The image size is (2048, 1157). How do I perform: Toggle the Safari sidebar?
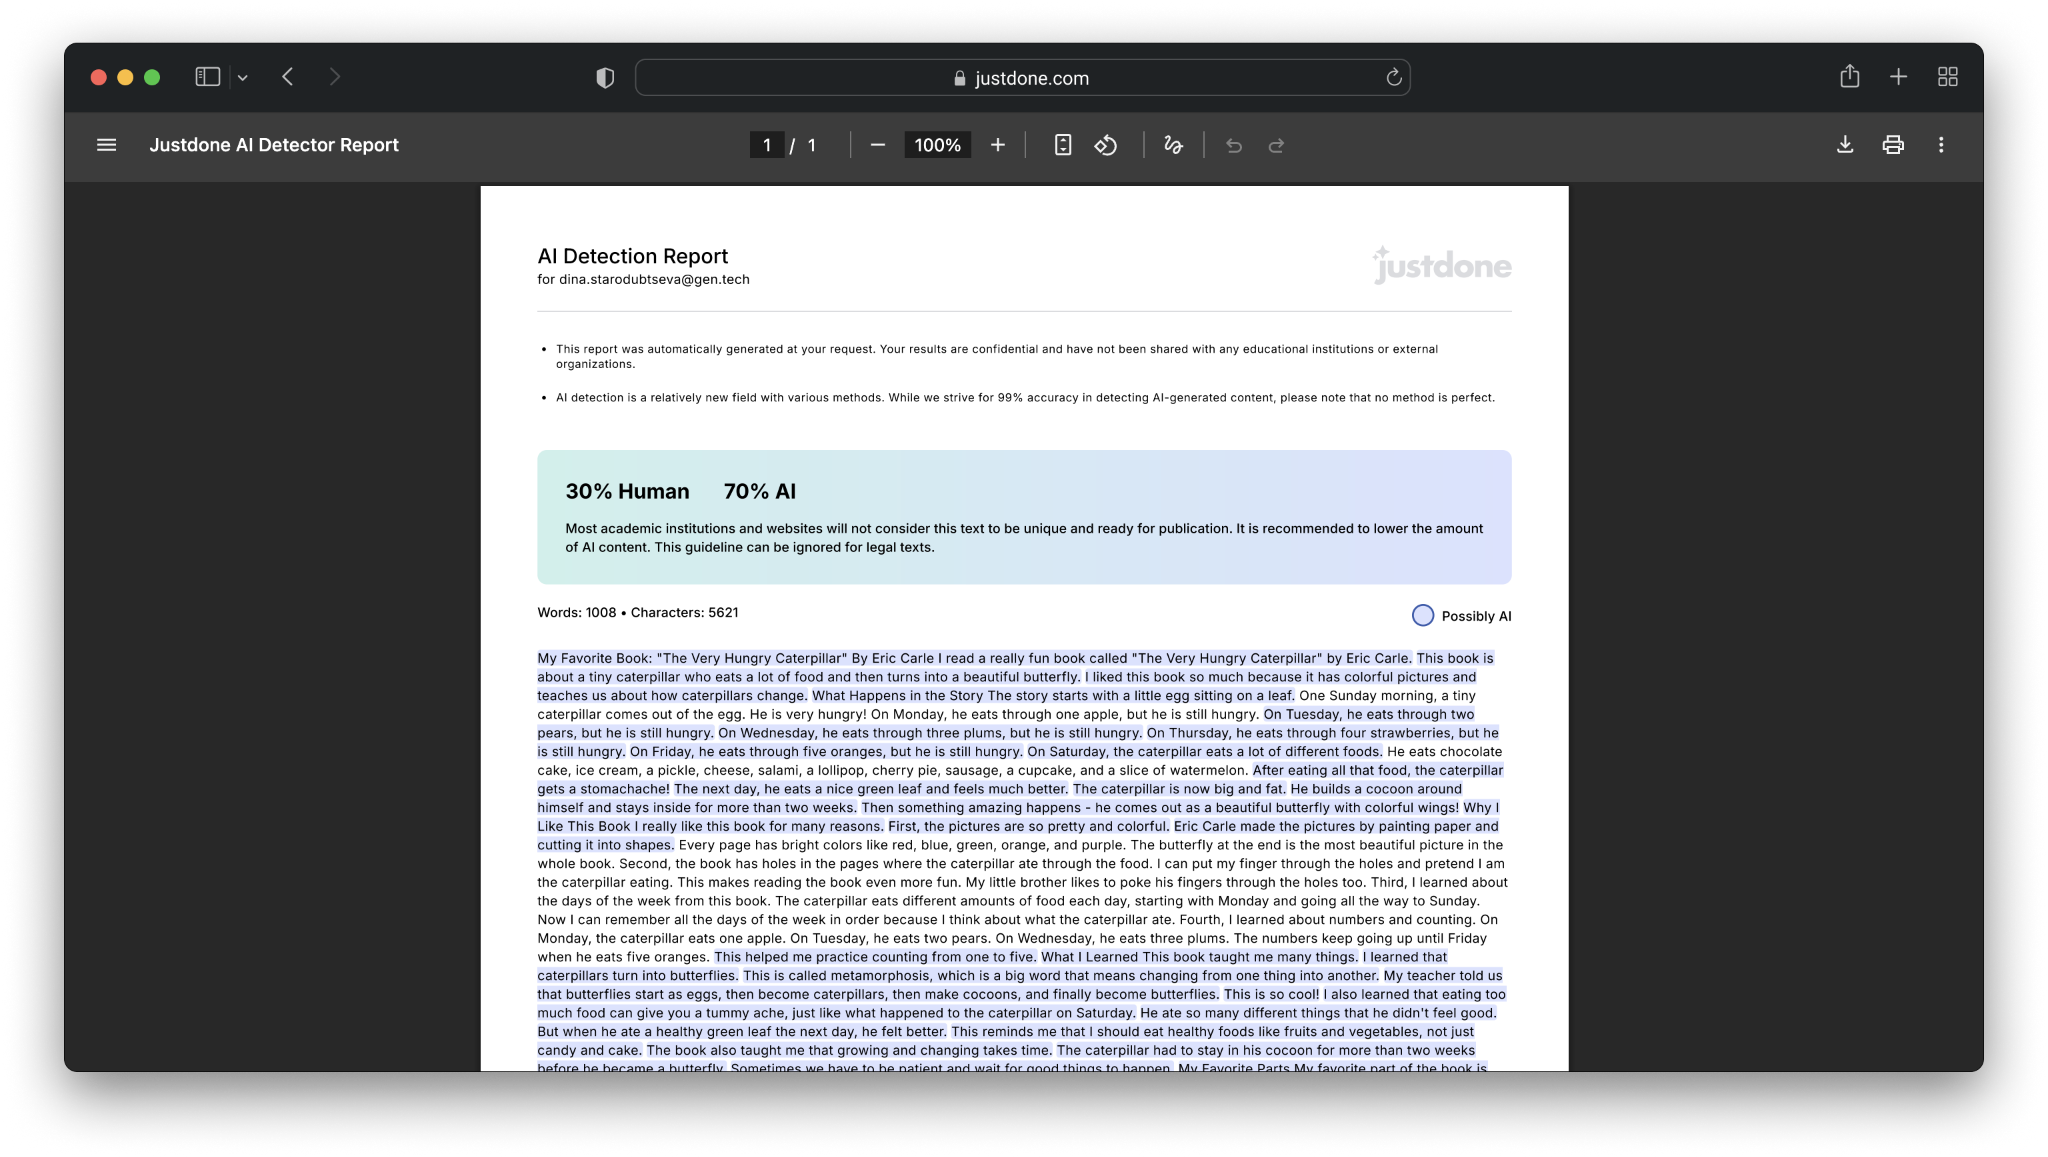[207, 77]
